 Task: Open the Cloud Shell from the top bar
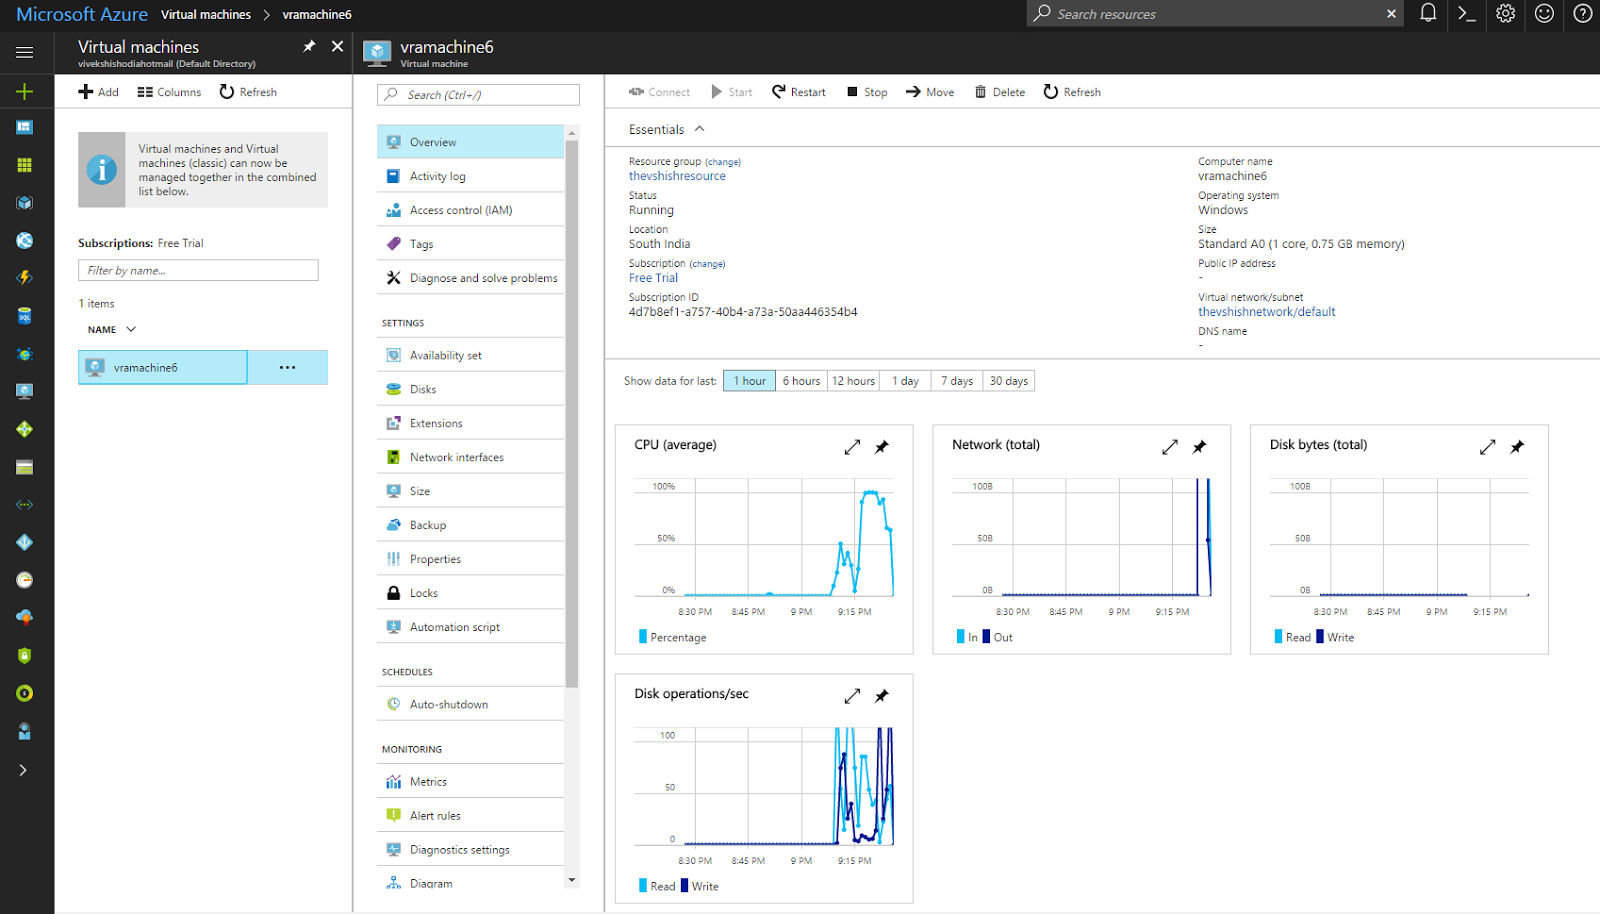(1466, 14)
